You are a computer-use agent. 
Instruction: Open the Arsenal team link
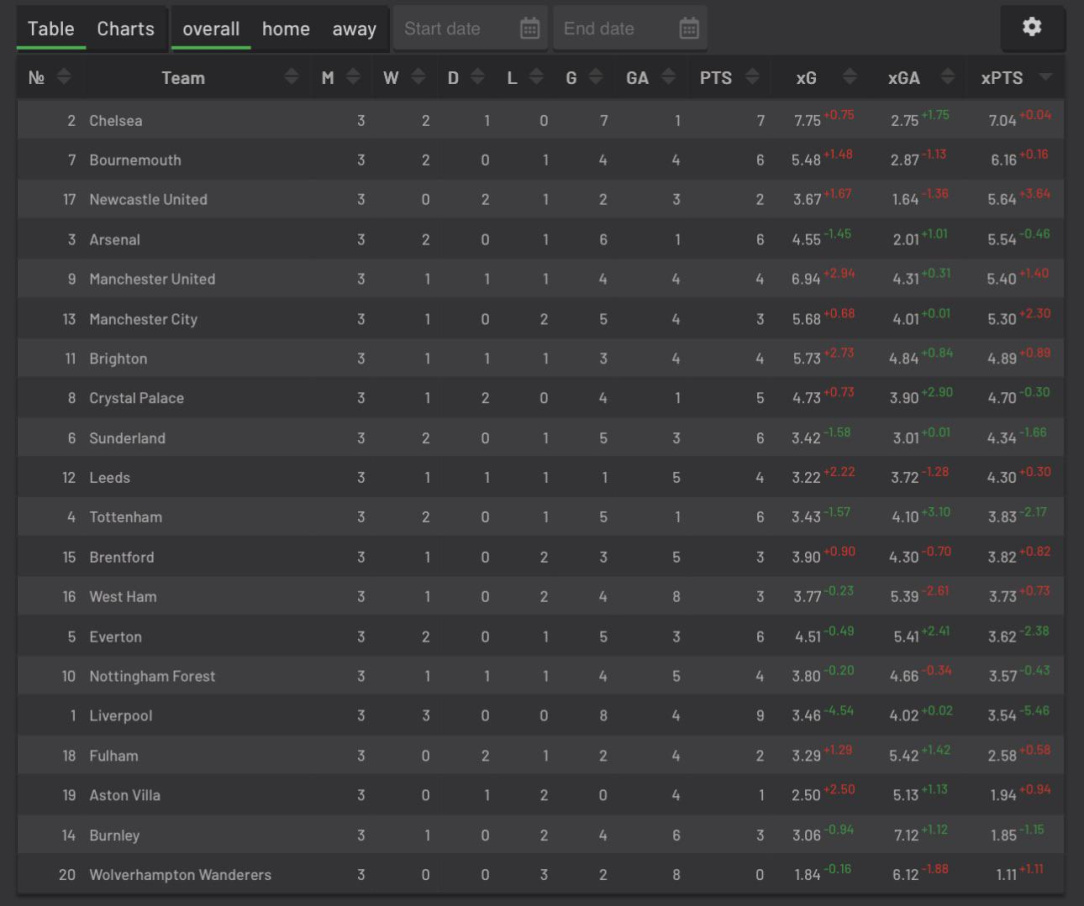(115, 240)
